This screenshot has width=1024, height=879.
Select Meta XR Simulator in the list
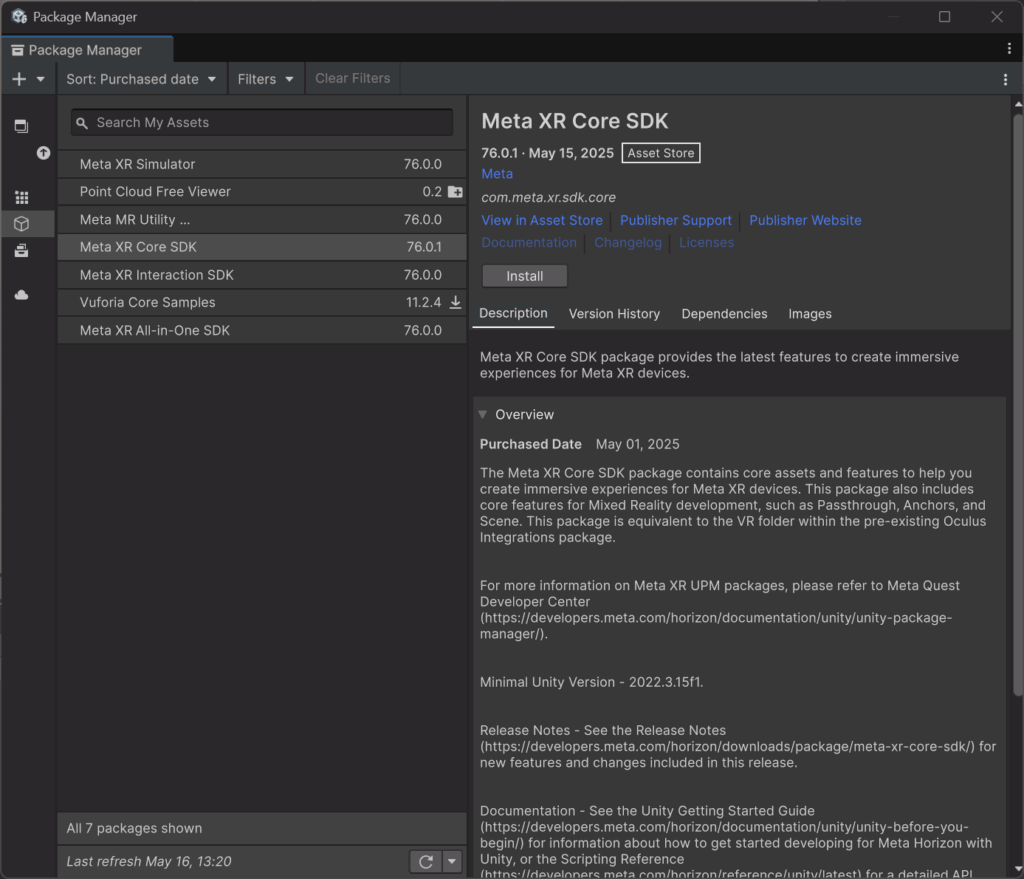262,164
